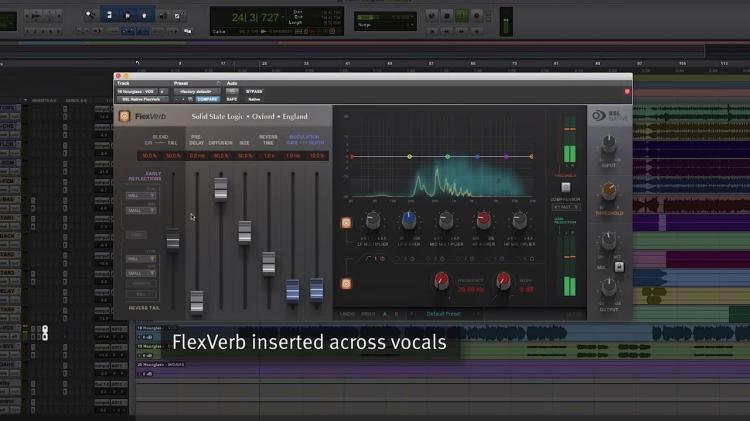Viewport: 750px width, 421px height.
Task: Open the Early Reflections WALL type dropdown
Action: tap(141, 196)
